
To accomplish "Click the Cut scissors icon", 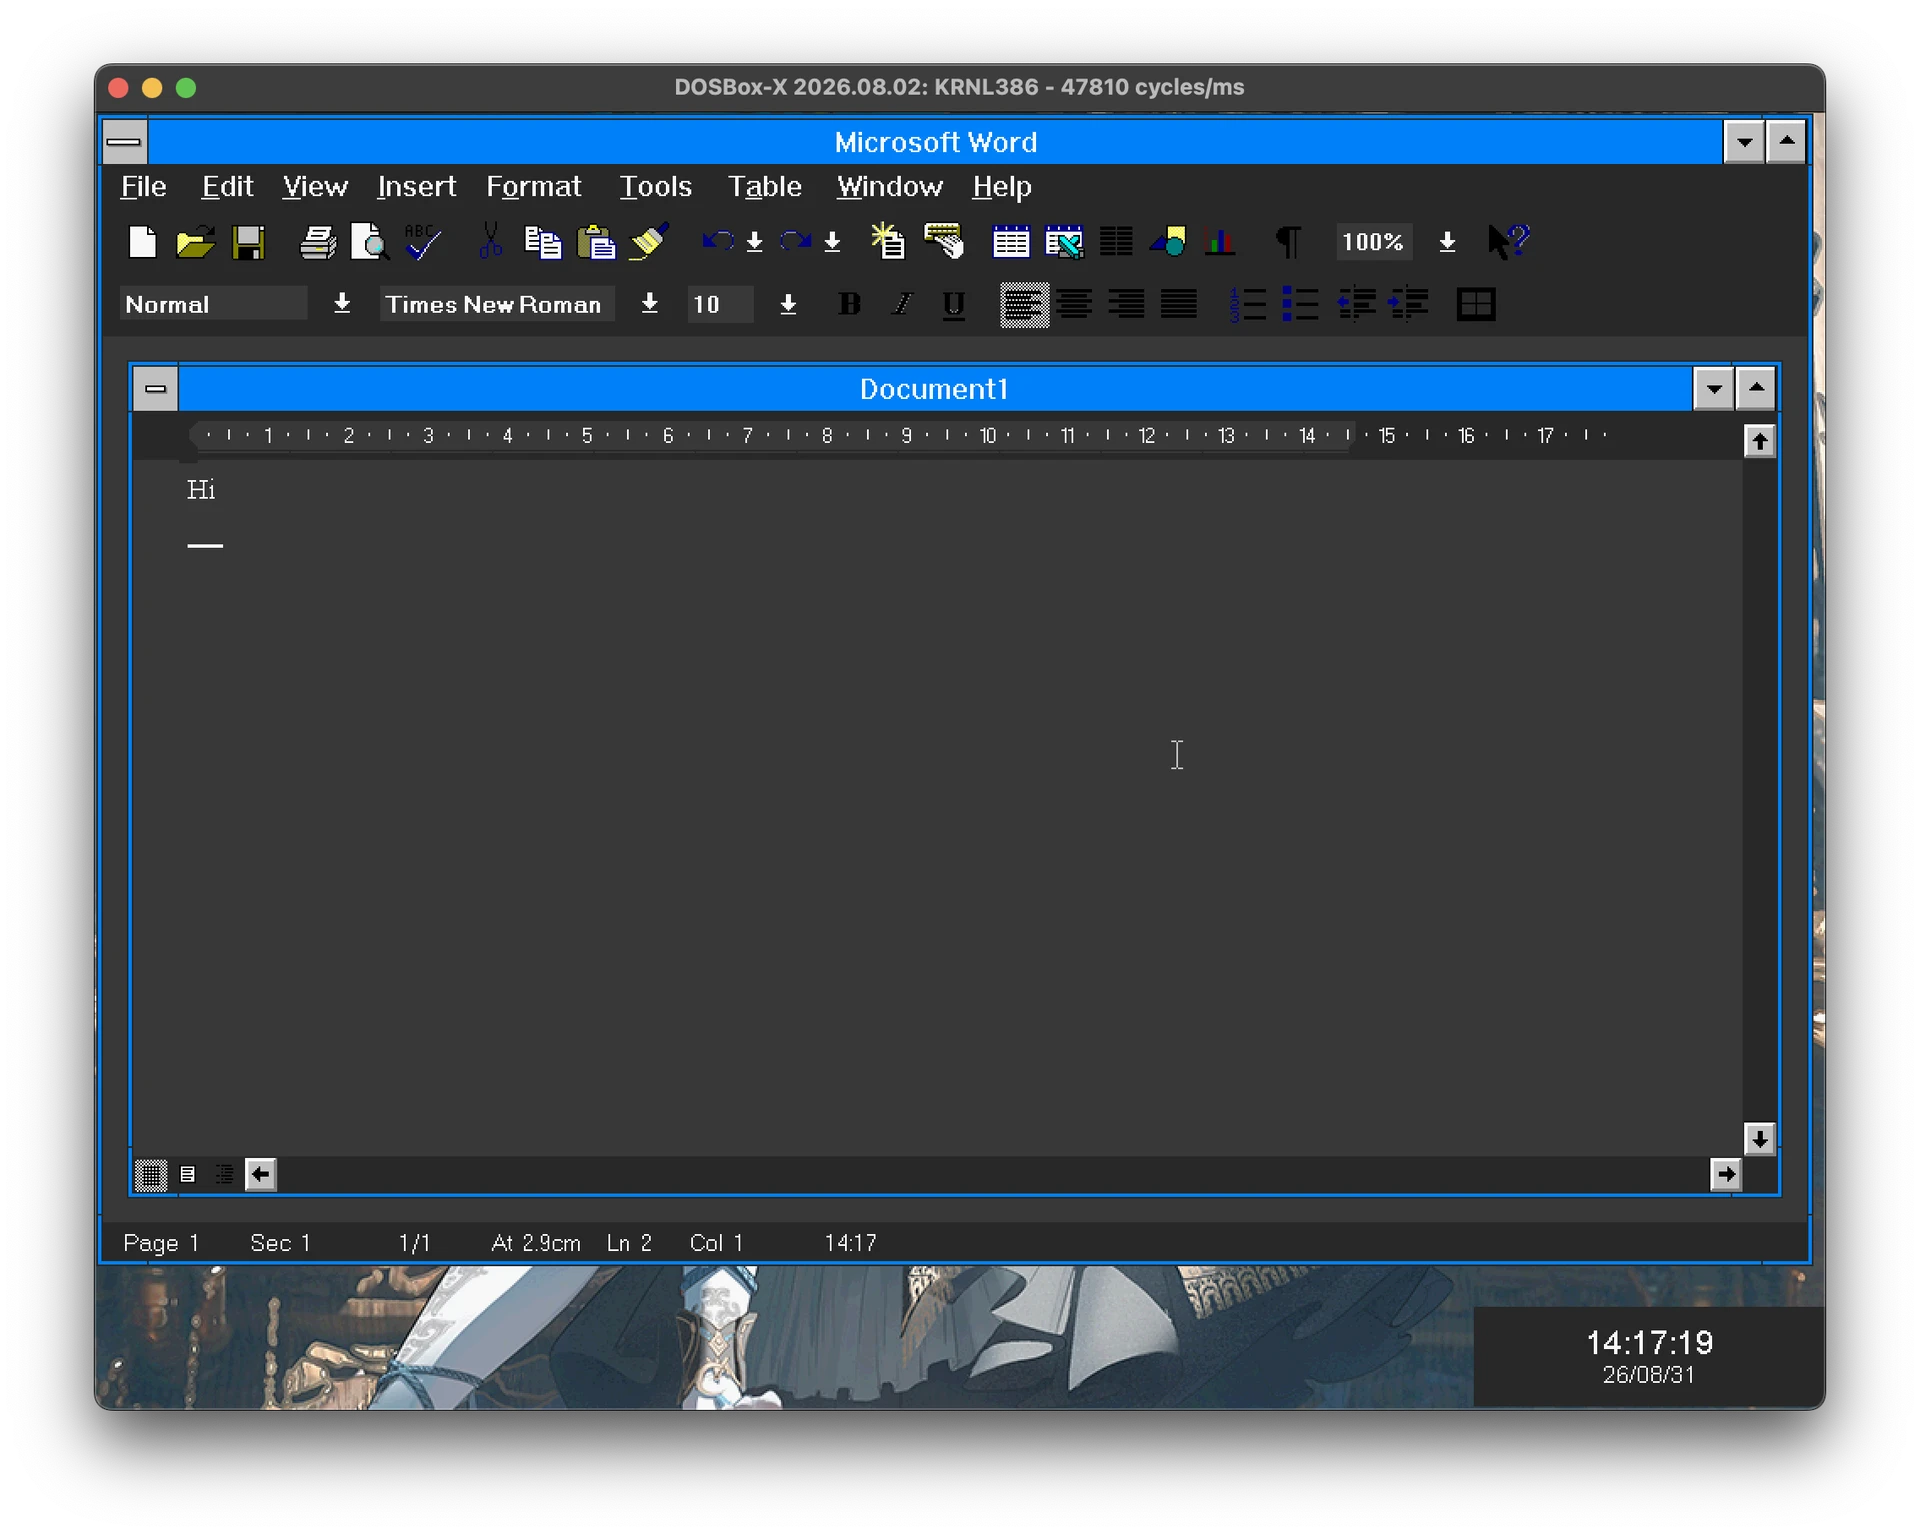I will 490,242.
